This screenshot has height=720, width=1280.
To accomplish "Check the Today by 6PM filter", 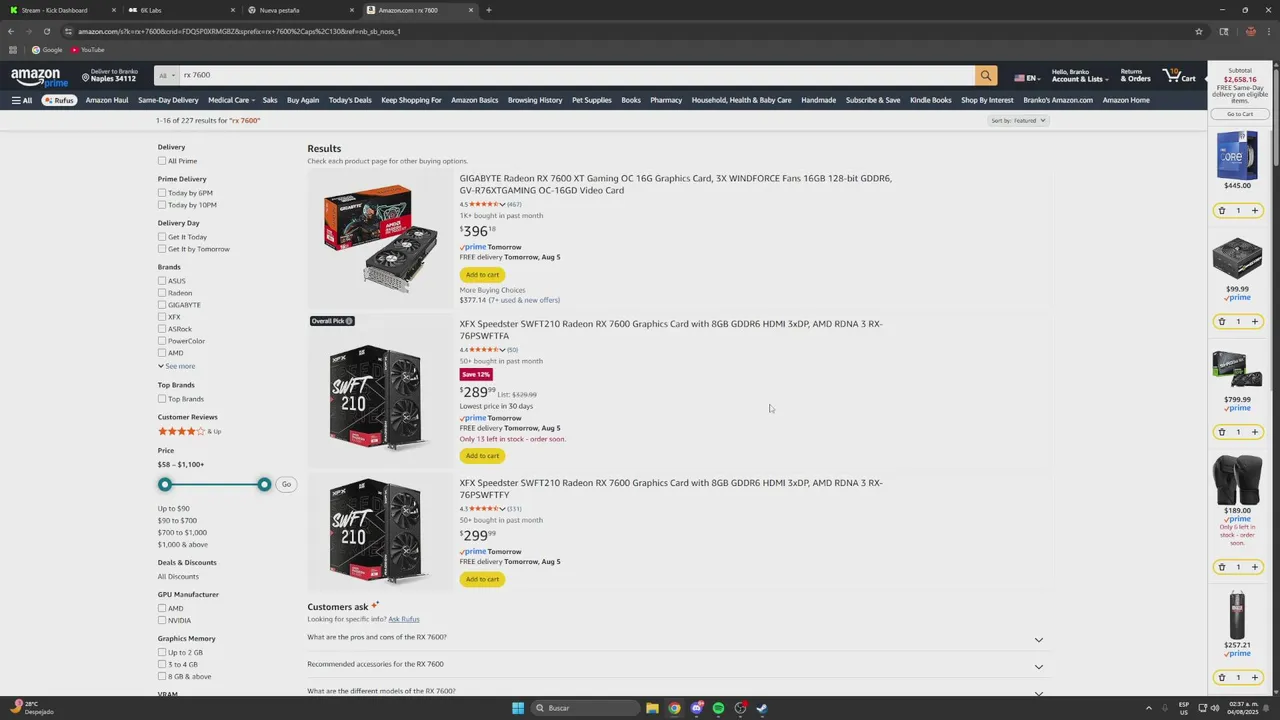I will pyautogui.click(x=162, y=193).
